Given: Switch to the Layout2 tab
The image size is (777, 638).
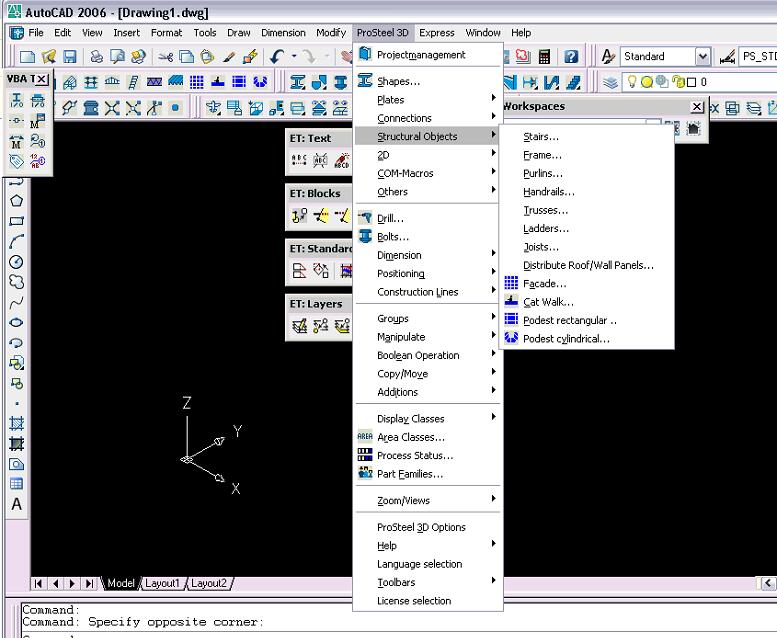Looking at the screenshot, I should [x=209, y=583].
